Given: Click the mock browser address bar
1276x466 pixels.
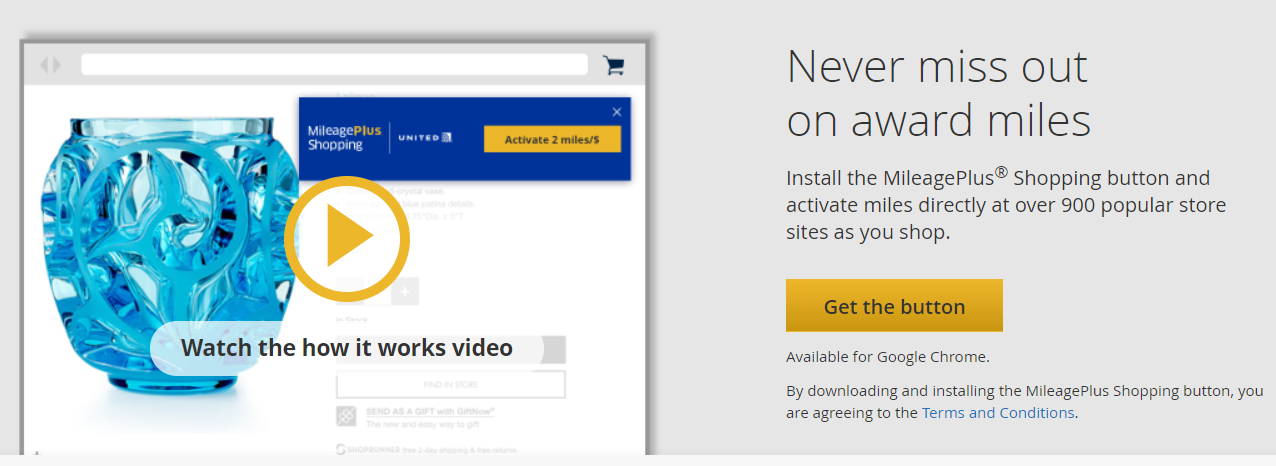Looking at the screenshot, I should pos(334,65).
